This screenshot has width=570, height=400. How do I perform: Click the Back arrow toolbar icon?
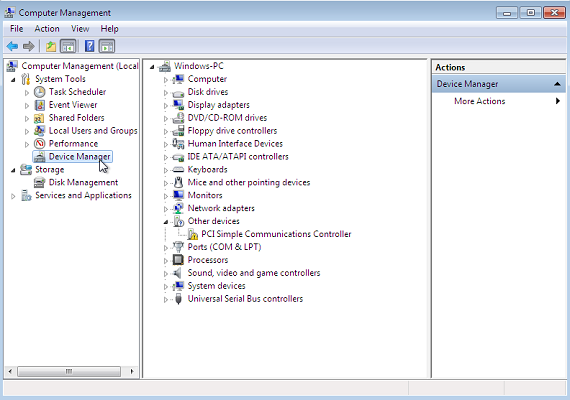[x=12, y=46]
